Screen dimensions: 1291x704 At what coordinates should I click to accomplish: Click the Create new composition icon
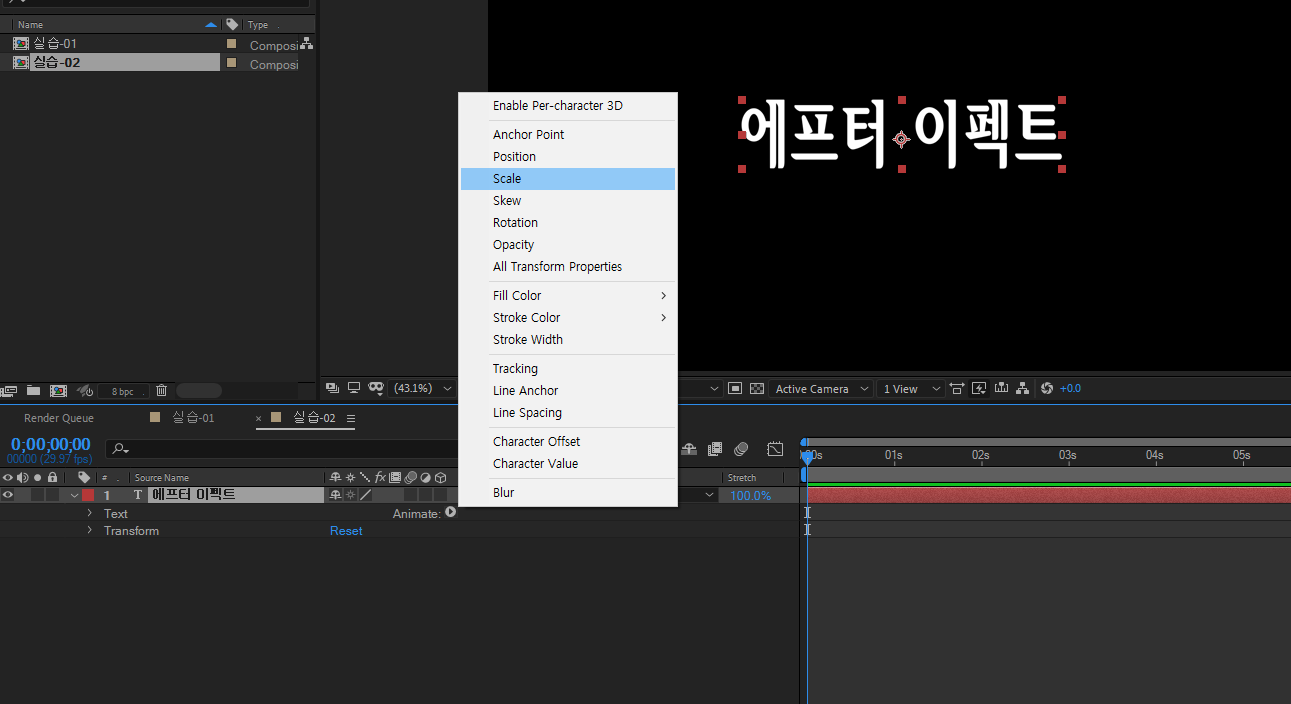(58, 390)
